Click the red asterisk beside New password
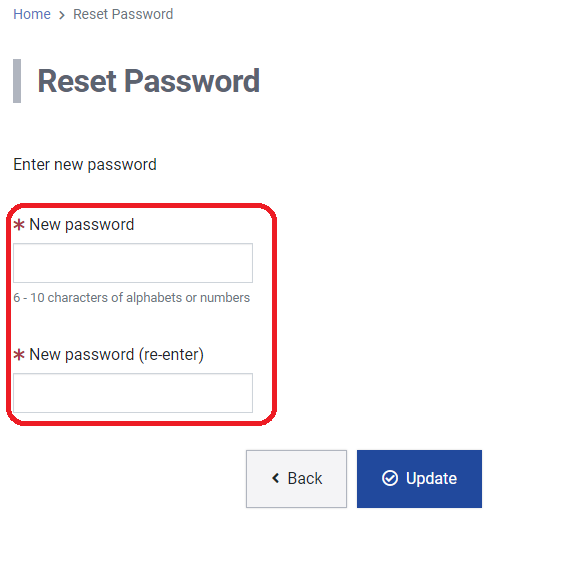 tap(19, 224)
